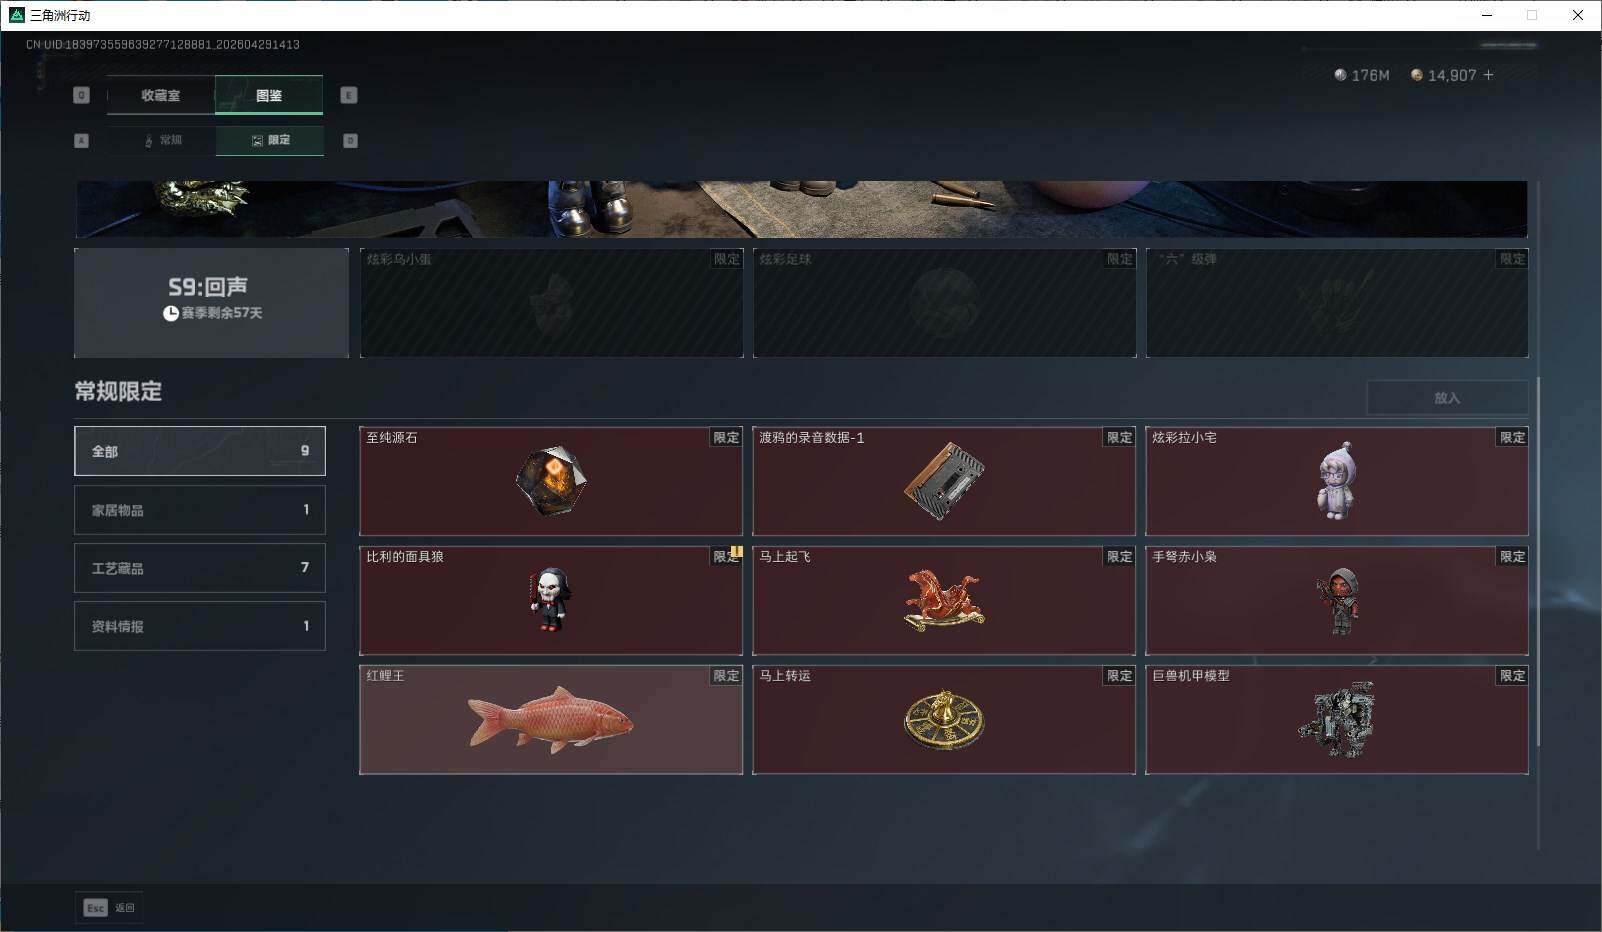Select the 渡鸦的录音数据-1 cassette tape icon
The width and height of the screenshot is (1602, 932).
click(944, 481)
